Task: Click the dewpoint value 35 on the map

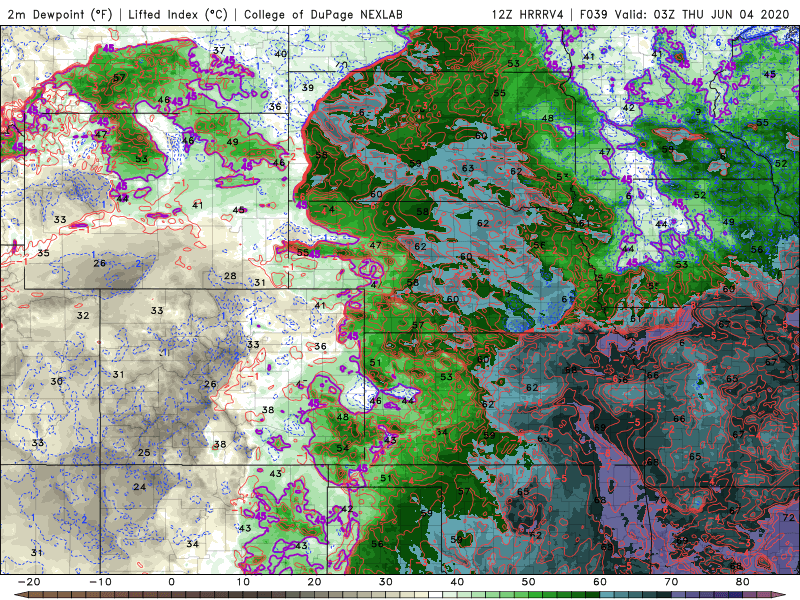Action: [x=43, y=253]
